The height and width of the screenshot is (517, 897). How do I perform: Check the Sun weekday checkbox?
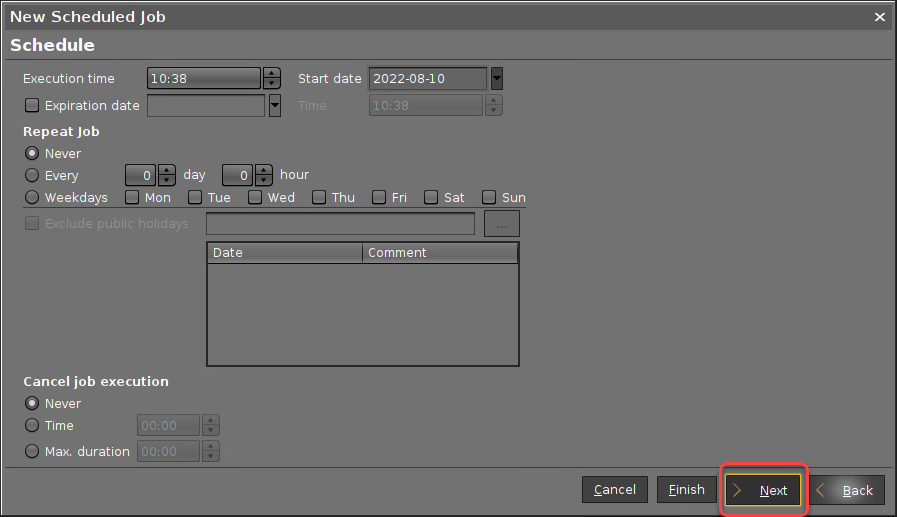[489, 197]
